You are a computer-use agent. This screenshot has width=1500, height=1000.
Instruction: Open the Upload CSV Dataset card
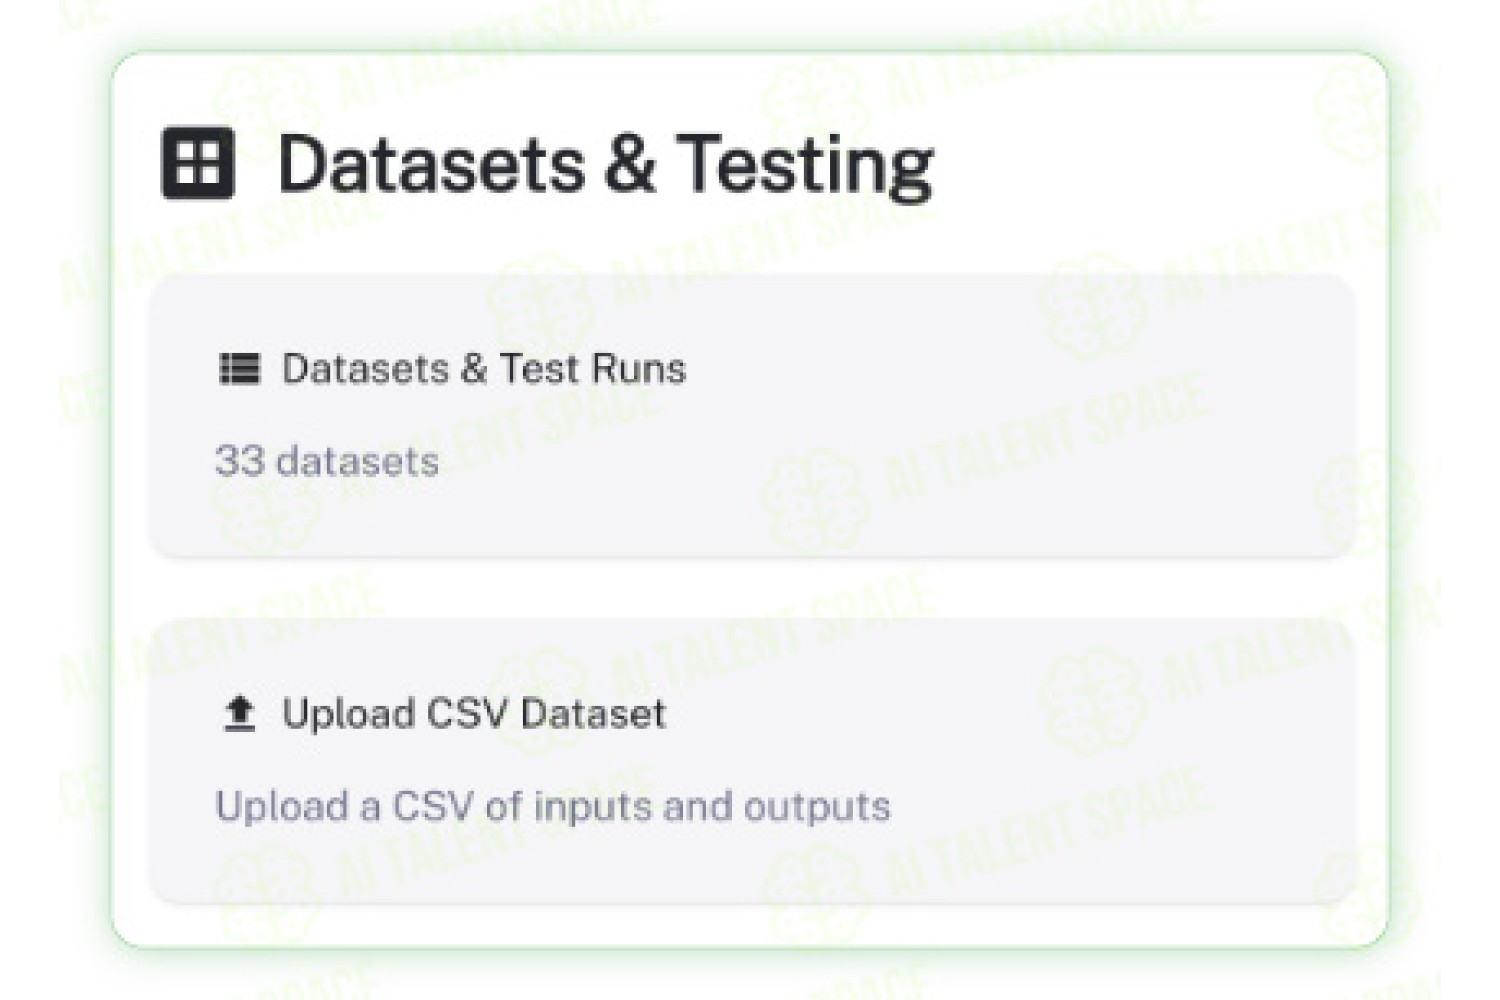coord(752,761)
